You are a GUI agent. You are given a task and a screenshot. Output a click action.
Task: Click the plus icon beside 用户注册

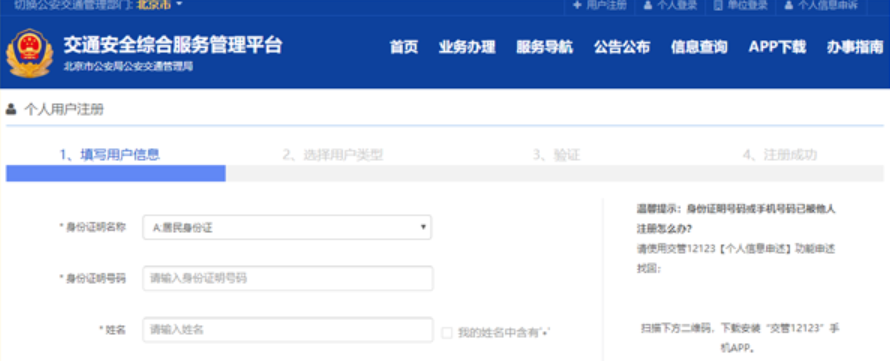[x=577, y=5]
